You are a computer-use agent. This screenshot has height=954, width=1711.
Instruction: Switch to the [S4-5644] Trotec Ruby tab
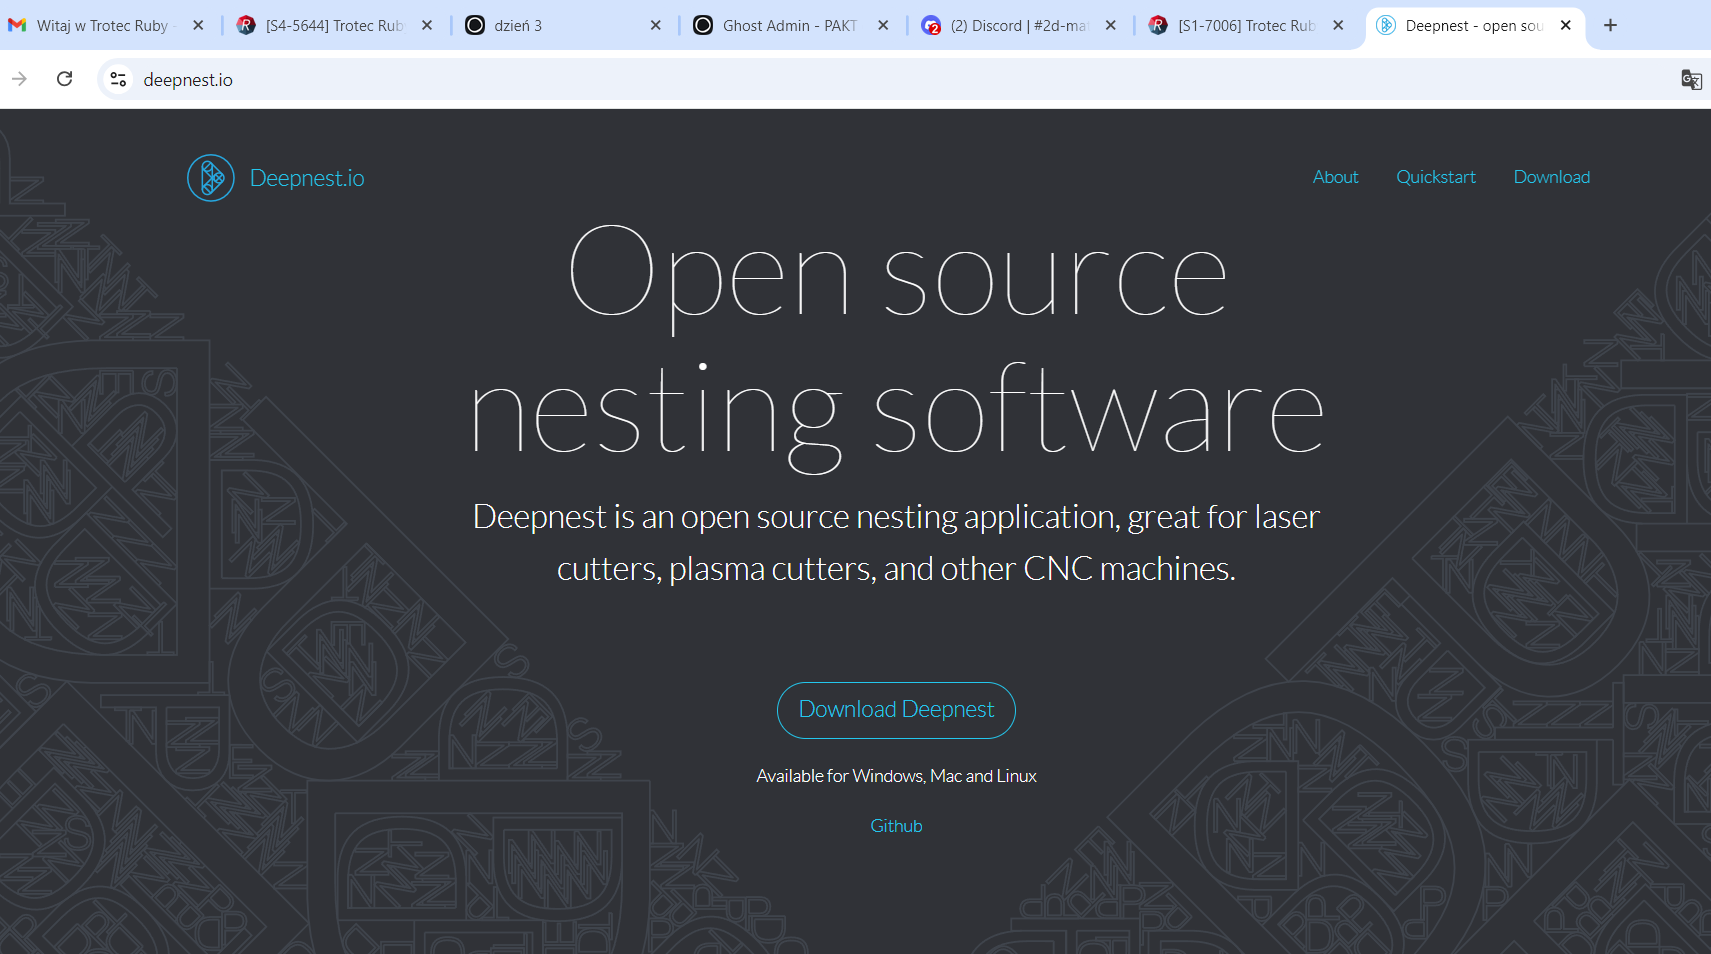[334, 26]
